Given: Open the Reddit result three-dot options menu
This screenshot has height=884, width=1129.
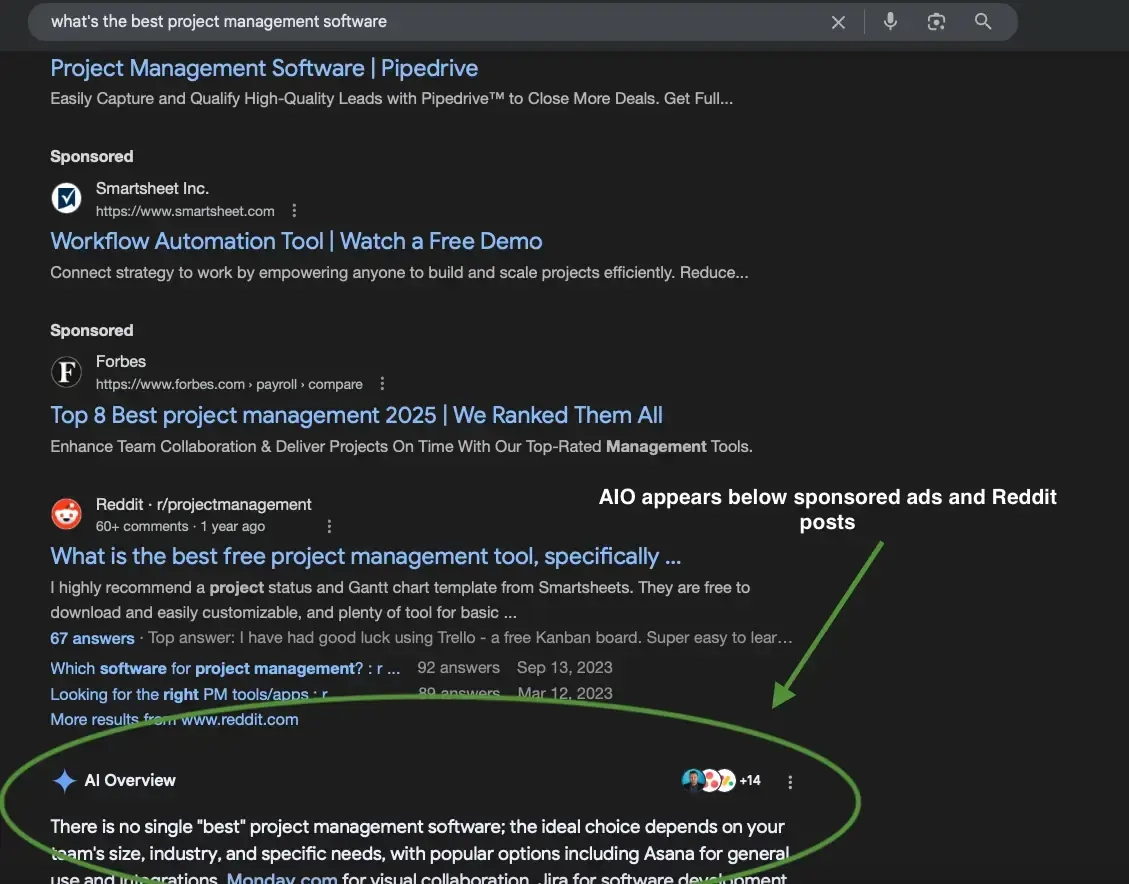Looking at the screenshot, I should click(329, 526).
